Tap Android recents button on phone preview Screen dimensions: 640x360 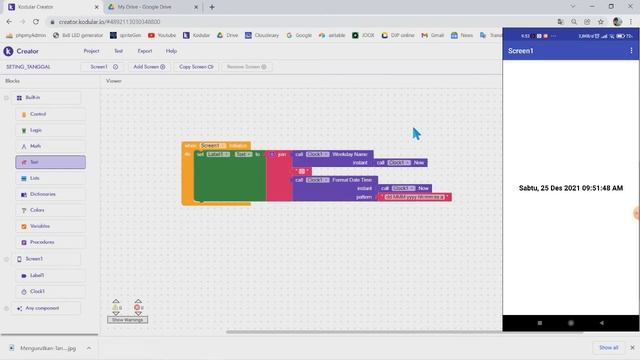540,323
